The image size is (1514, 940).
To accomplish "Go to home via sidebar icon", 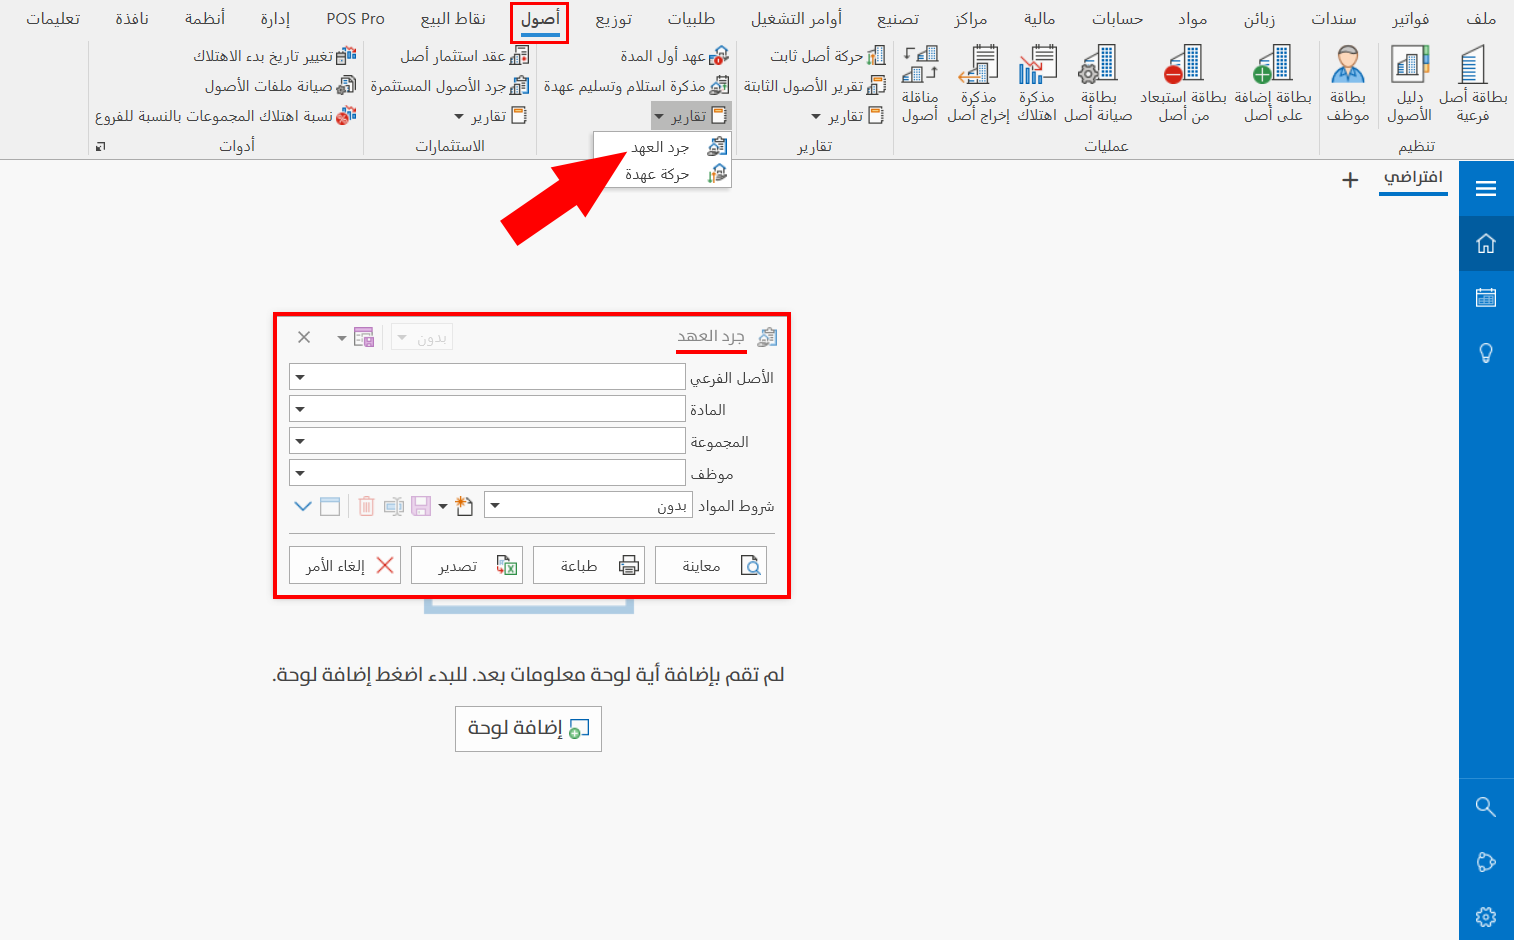I will pyautogui.click(x=1486, y=243).
